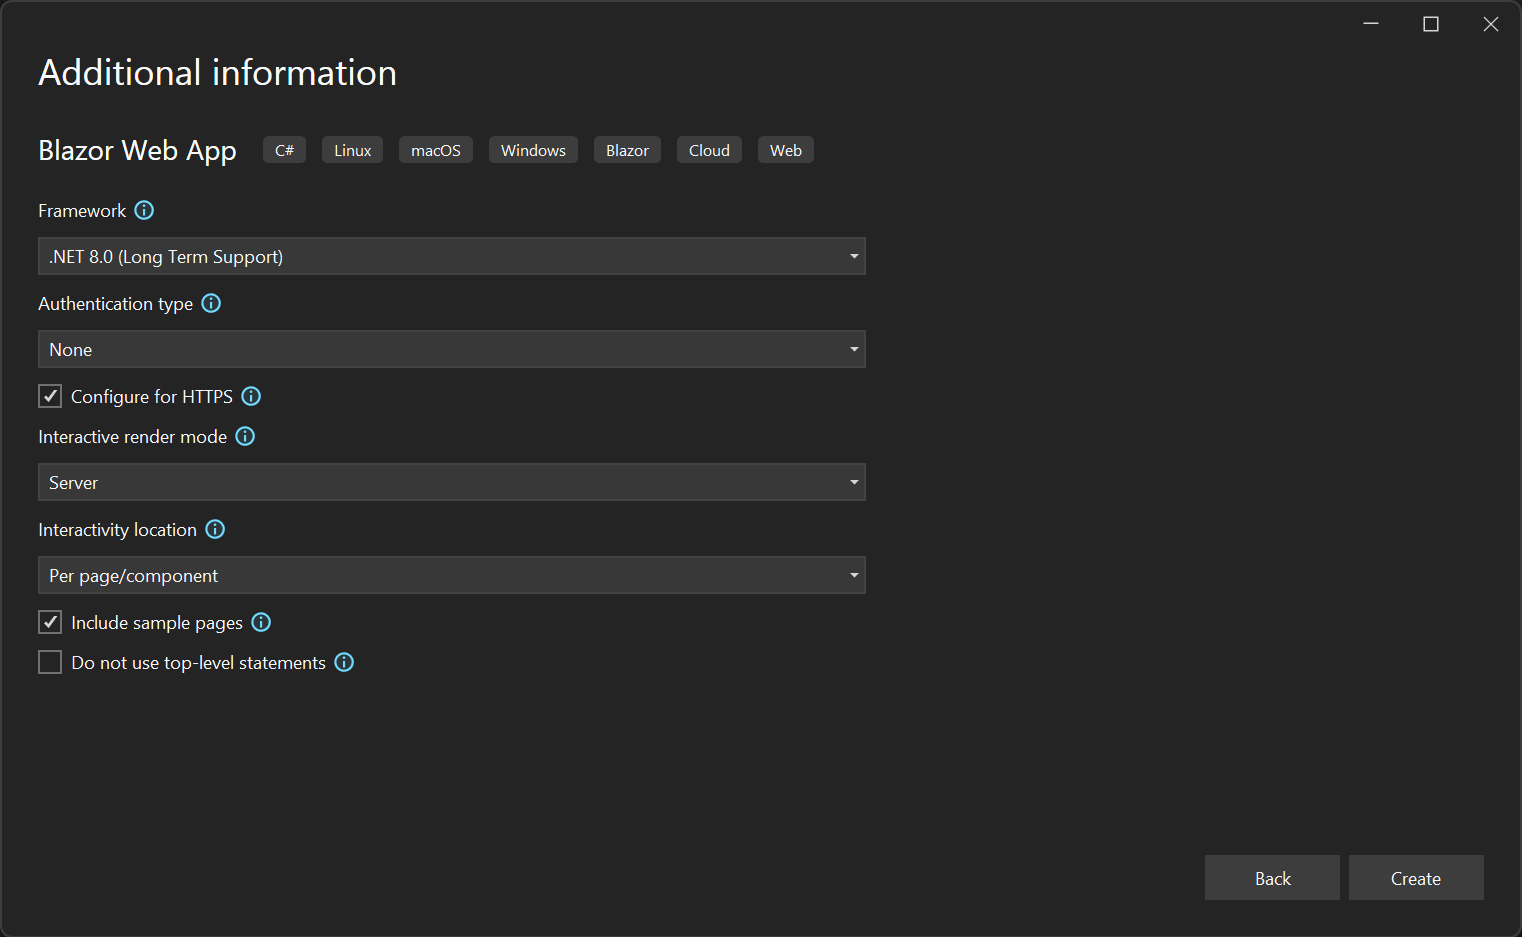The width and height of the screenshot is (1522, 937).
Task: Expand the Authentication type dropdown showing None
Action: (451, 349)
